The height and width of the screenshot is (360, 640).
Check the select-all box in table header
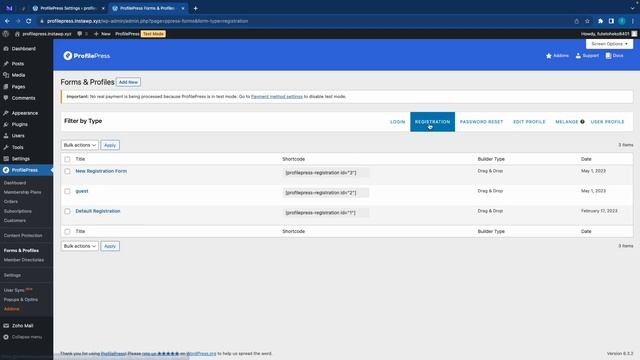pyautogui.click(x=67, y=159)
